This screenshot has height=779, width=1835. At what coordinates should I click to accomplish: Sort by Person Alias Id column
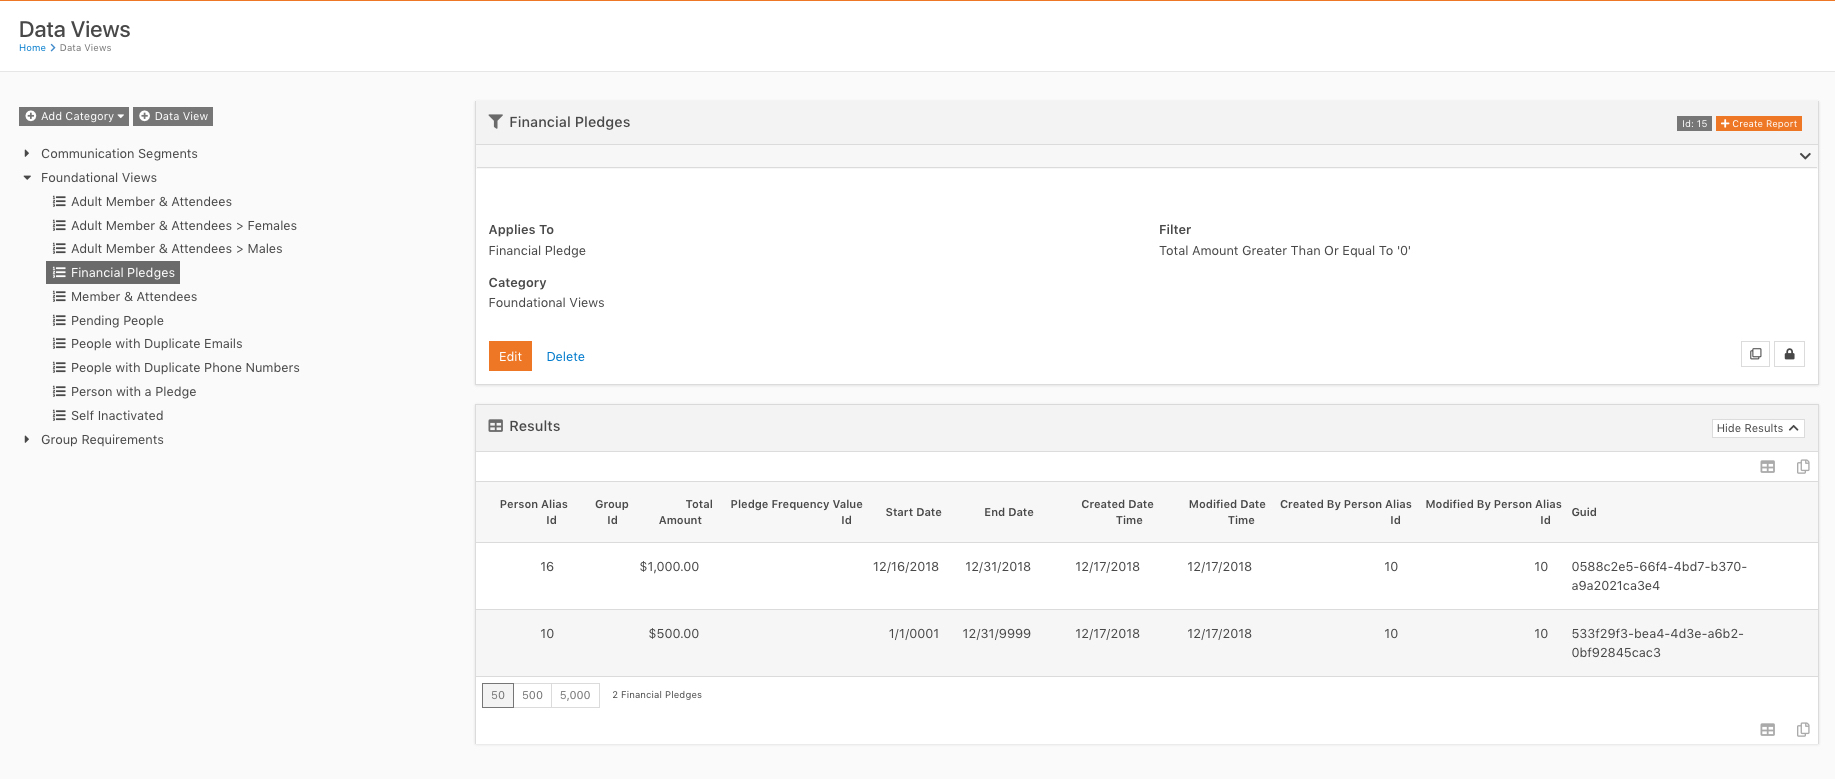[534, 512]
